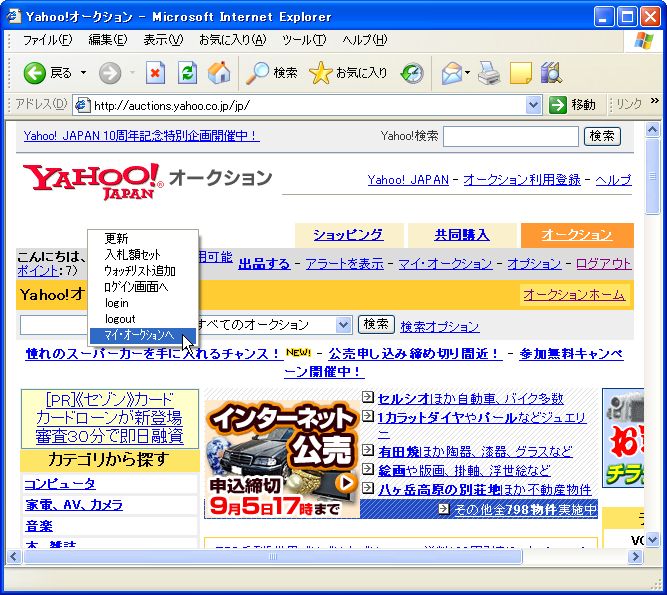Click the Research books icon

click(551, 73)
